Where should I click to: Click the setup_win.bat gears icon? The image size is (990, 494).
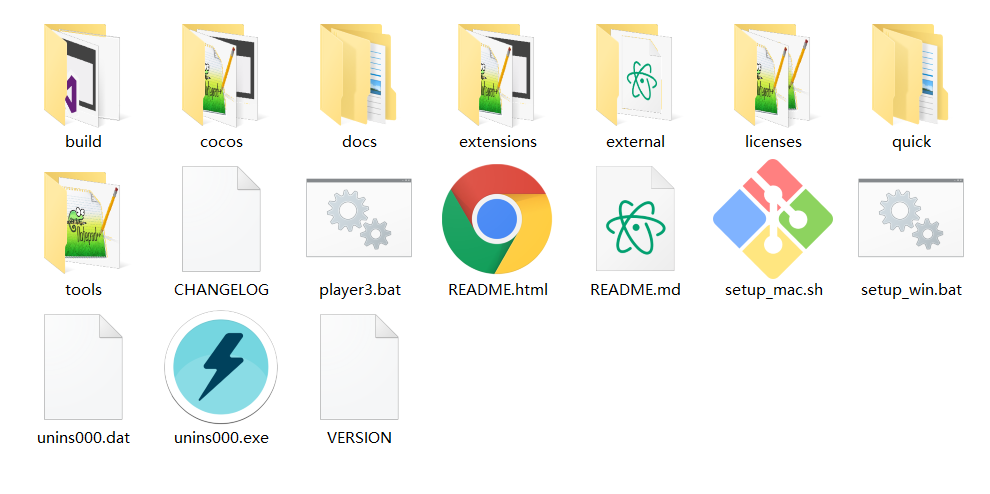[911, 217]
